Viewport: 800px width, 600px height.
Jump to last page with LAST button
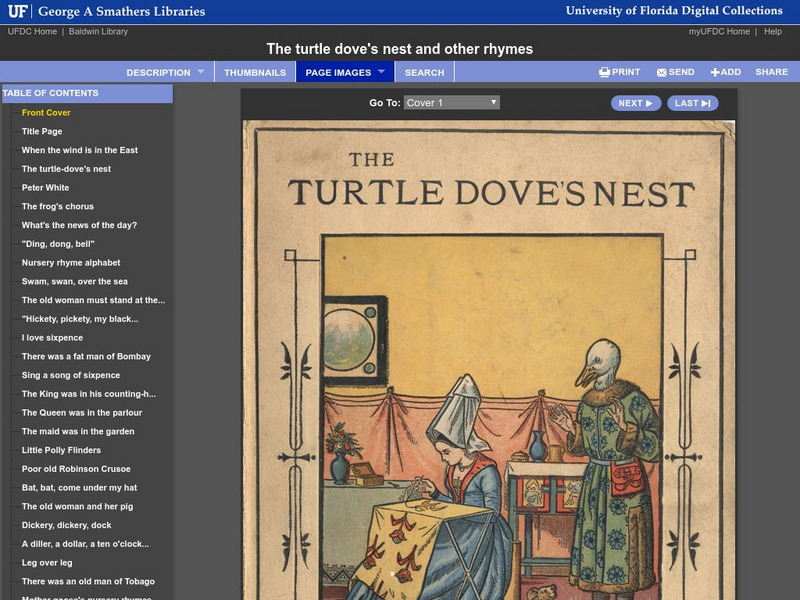click(692, 103)
